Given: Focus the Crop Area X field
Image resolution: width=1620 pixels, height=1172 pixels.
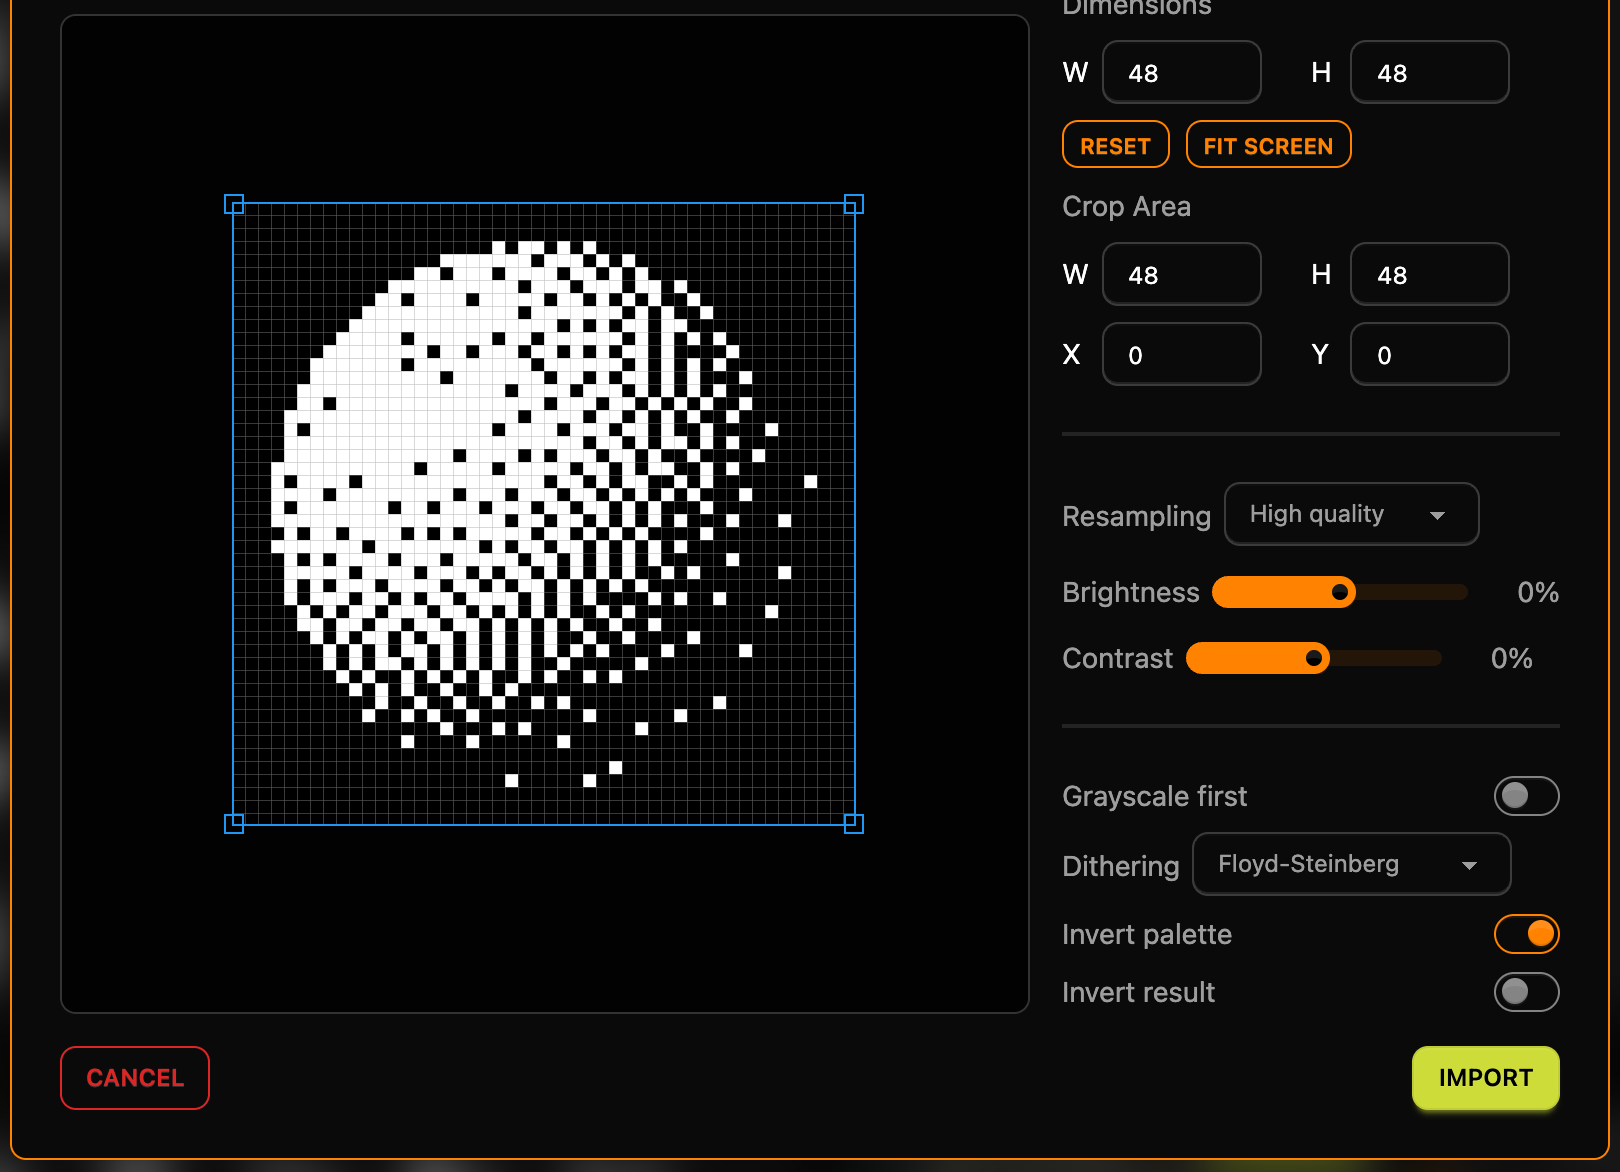Looking at the screenshot, I should click(1181, 354).
